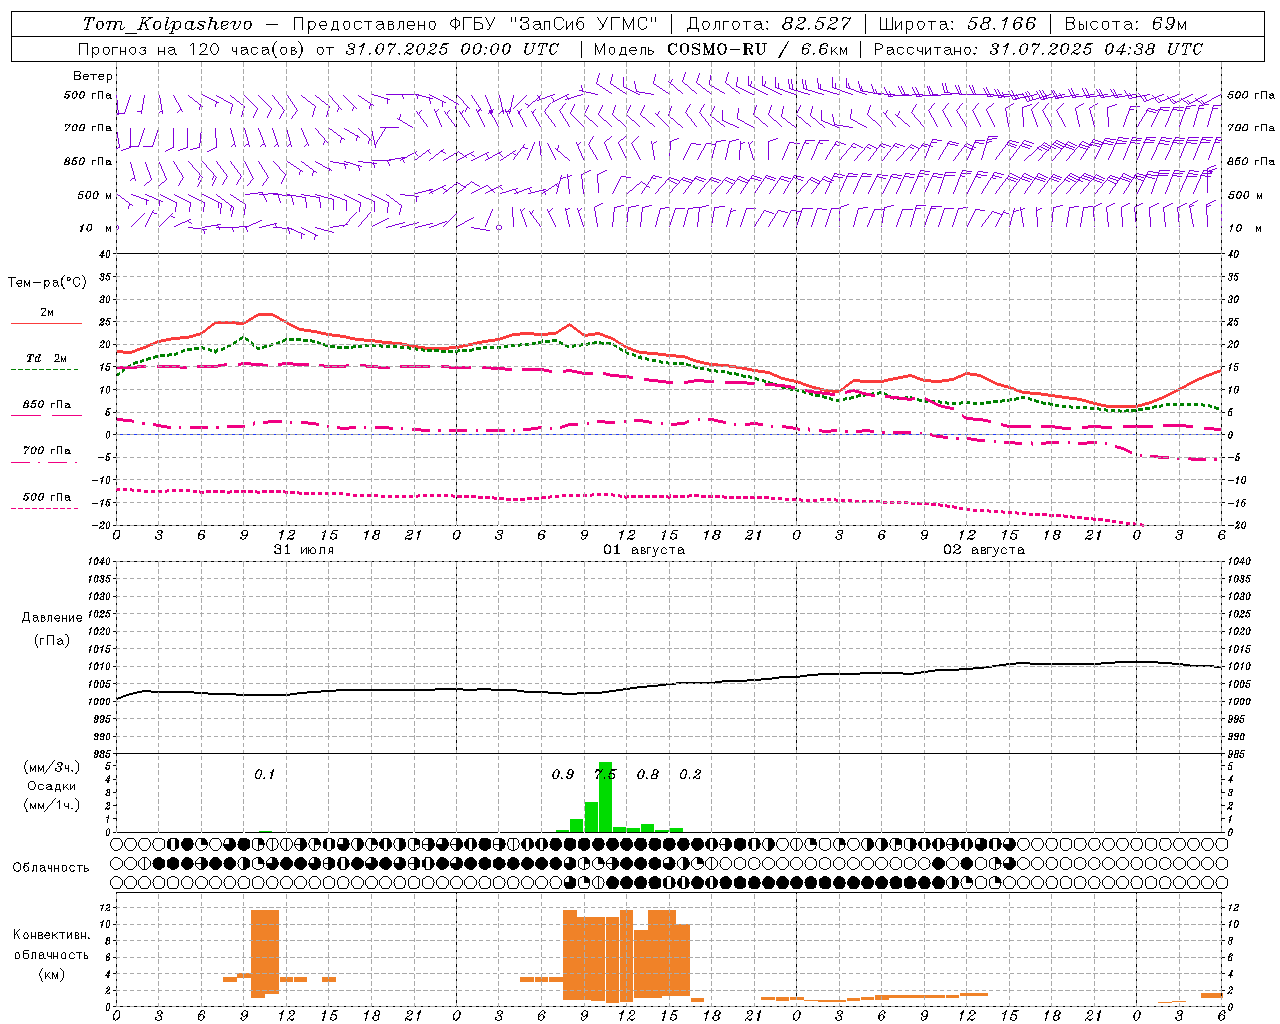Click the elevation label Высота: 69м
The image size is (1280, 1024).
coord(1126,24)
